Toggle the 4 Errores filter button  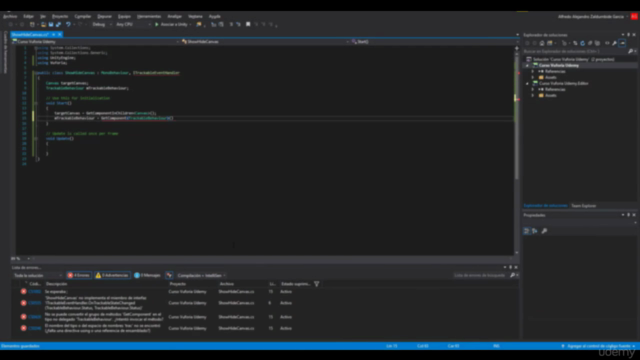click(79, 276)
